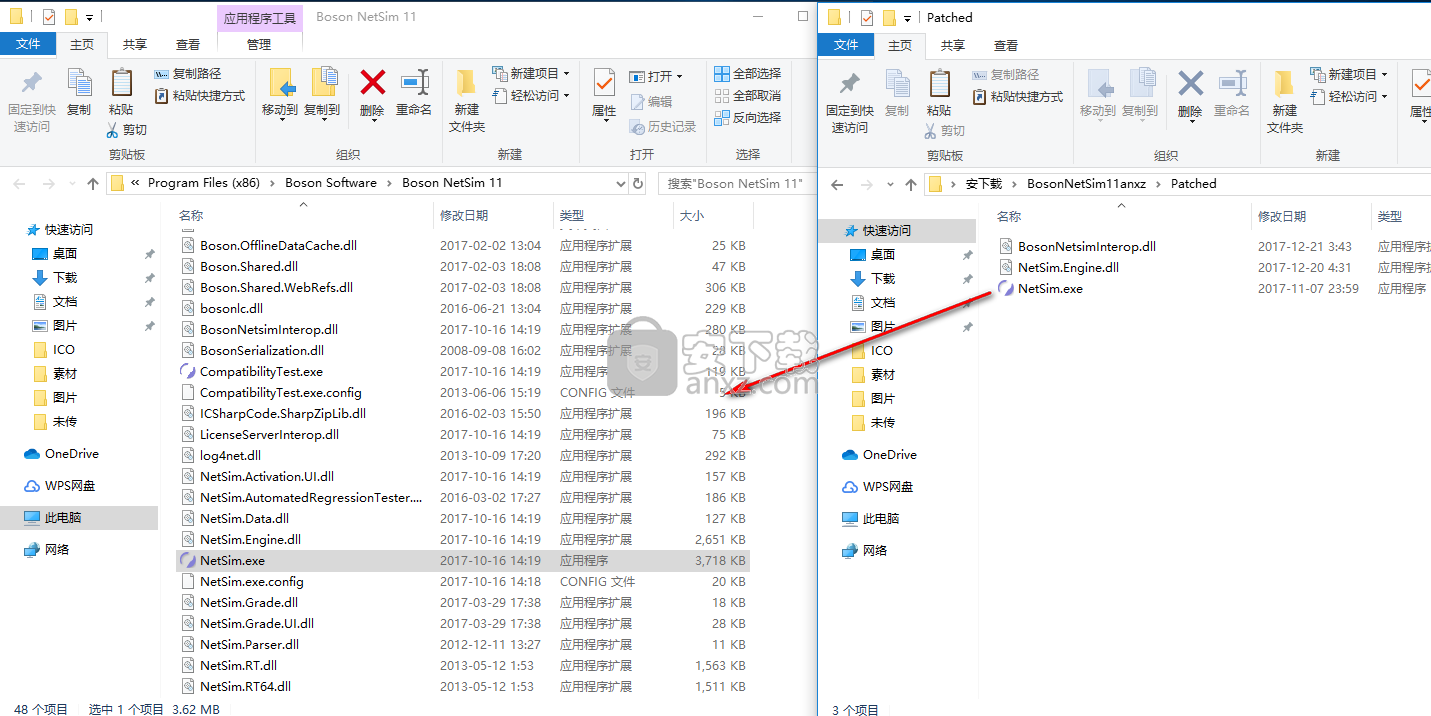Click 安下载 breadcrumb in Patched window
Screen dimensions: 1431x716
tap(983, 184)
